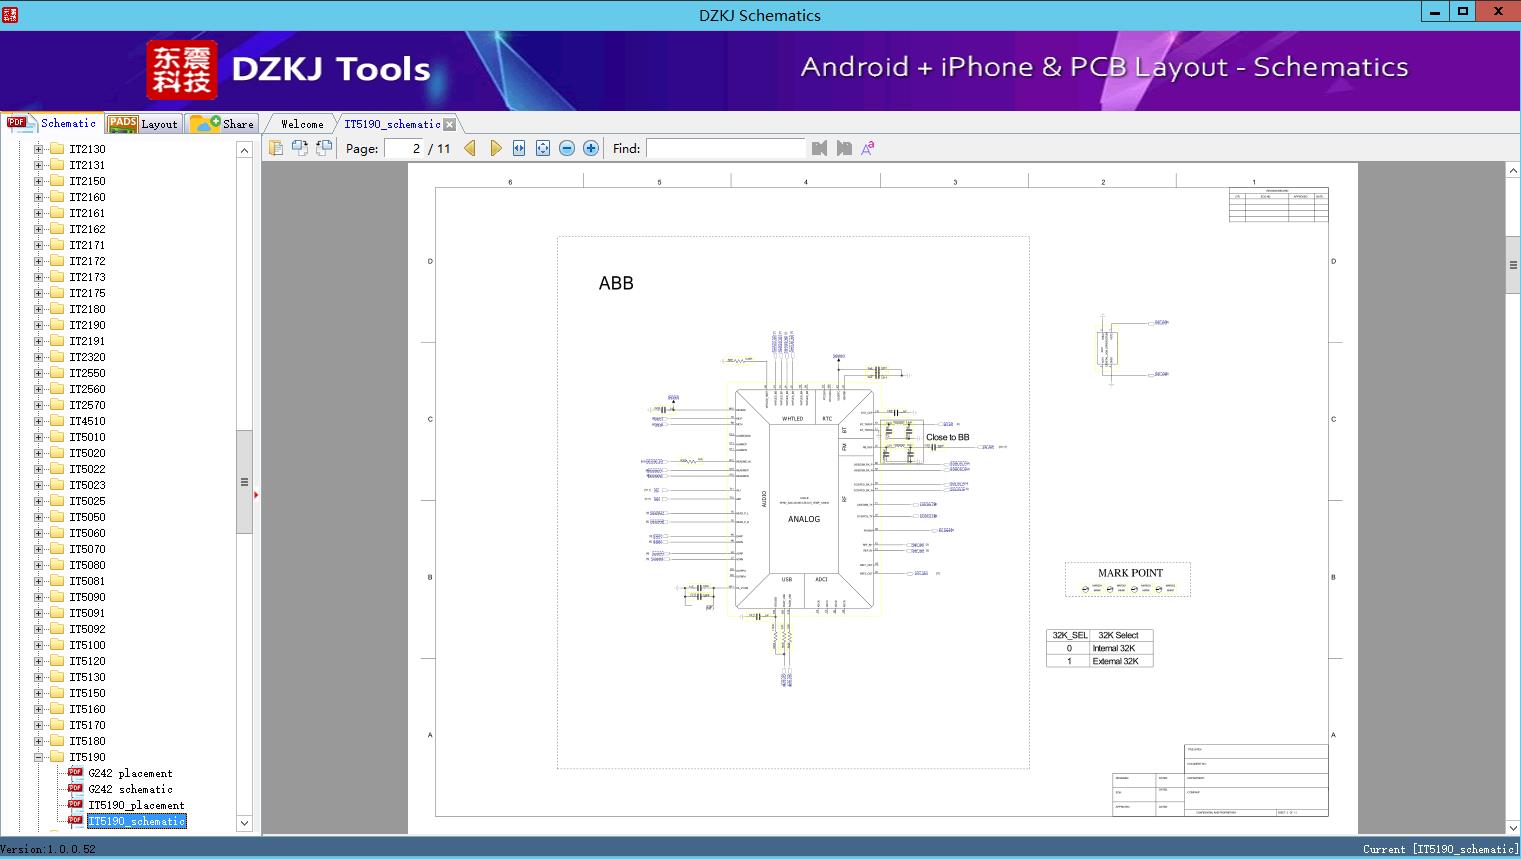
Task: Click the find next icon
Action: pos(844,148)
